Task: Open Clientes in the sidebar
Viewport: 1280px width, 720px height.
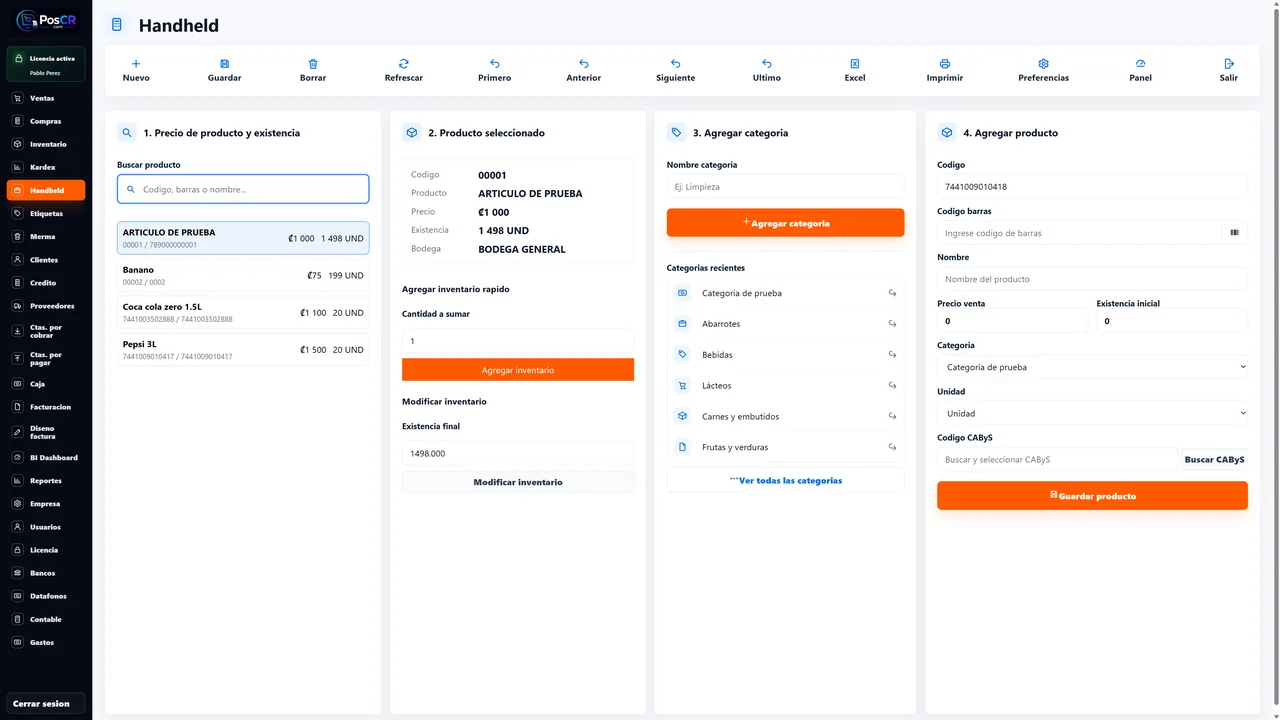Action: pyautogui.click(x=46, y=259)
